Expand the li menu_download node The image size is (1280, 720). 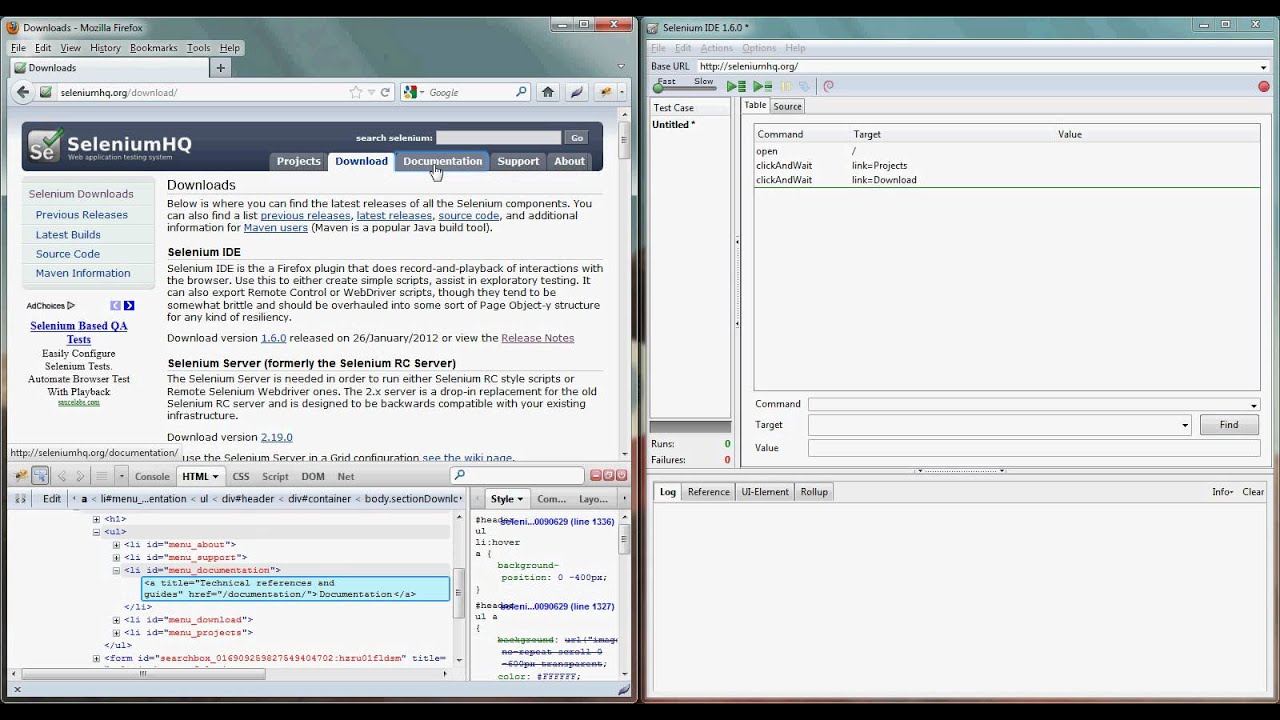(116, 620)
